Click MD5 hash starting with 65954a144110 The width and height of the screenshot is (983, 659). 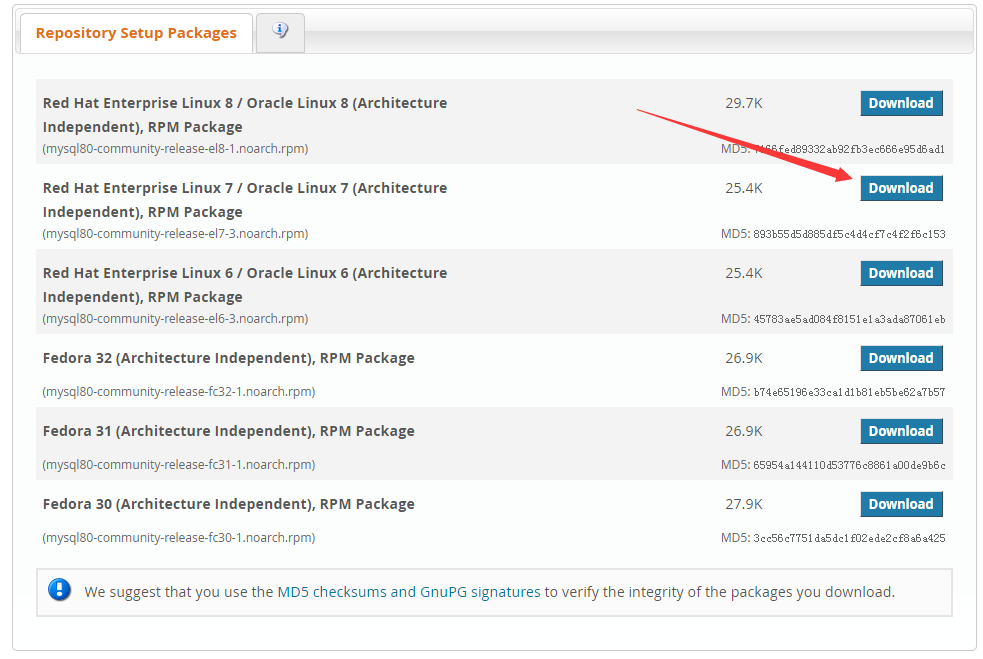(x=849, y=465)
